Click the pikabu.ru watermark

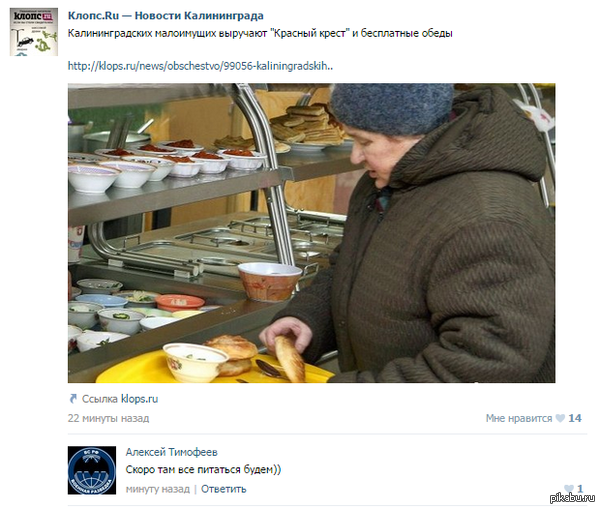click(572, 498)
